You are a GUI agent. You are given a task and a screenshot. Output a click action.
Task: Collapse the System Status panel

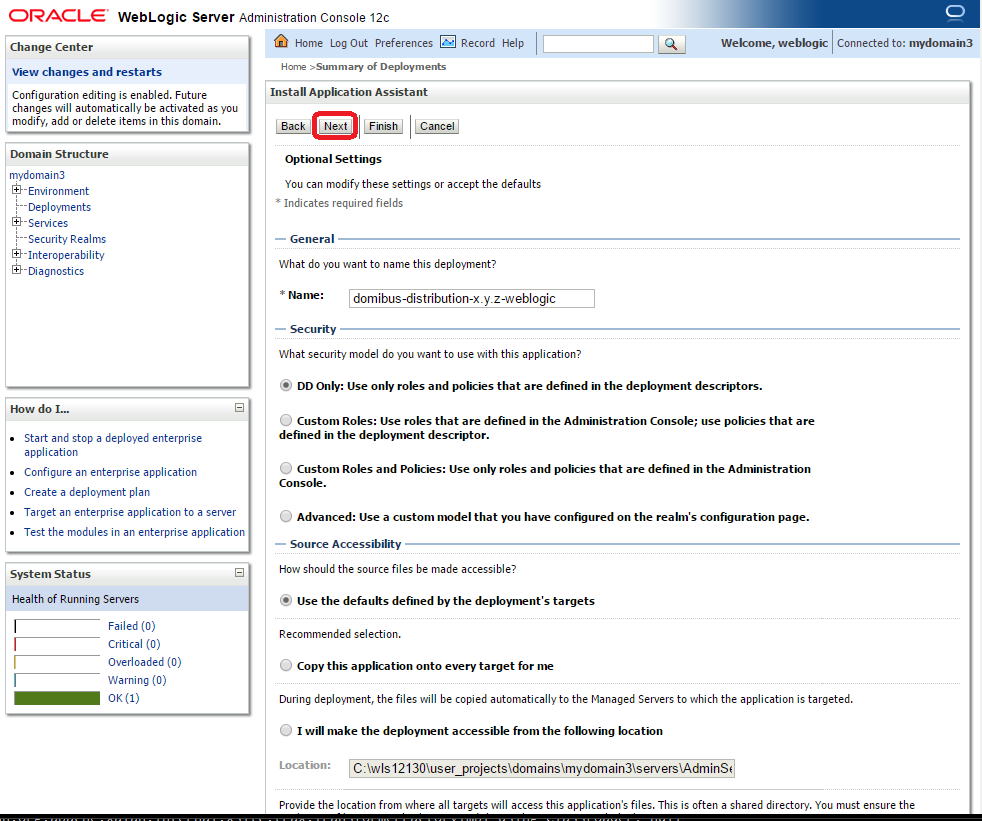click(239, 572)
